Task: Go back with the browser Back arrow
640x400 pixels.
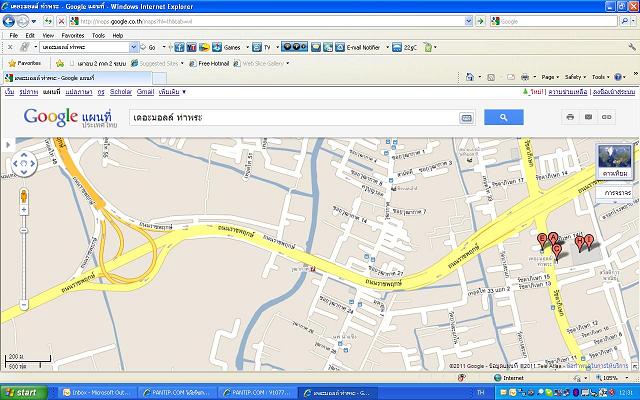Action: [8, 20]
